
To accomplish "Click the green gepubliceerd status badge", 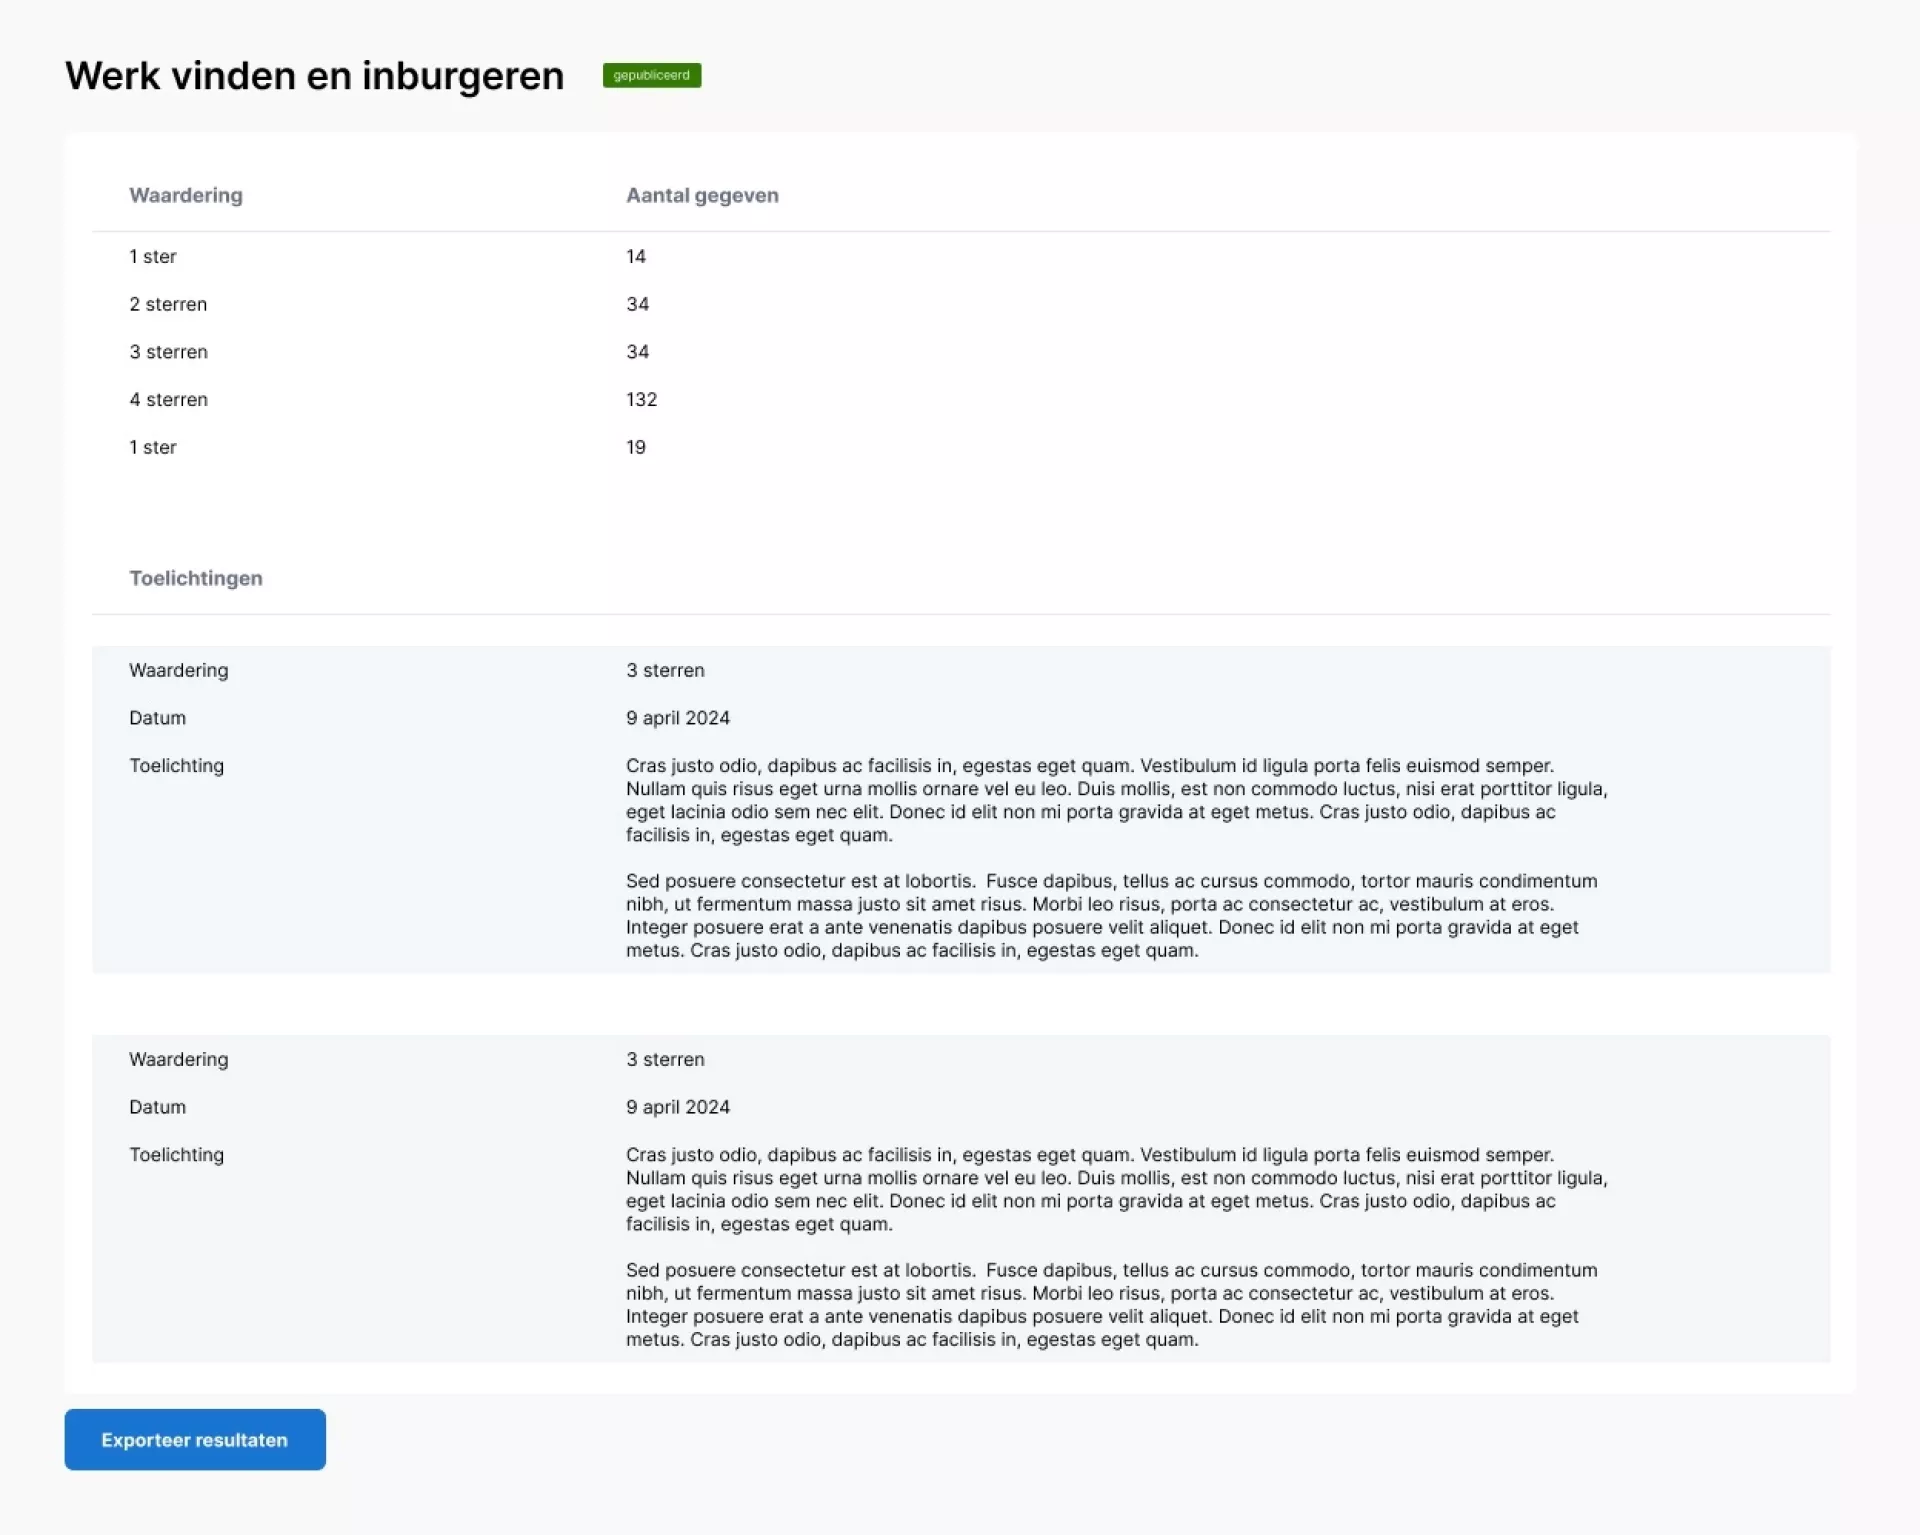I will (x=652, y=75).
